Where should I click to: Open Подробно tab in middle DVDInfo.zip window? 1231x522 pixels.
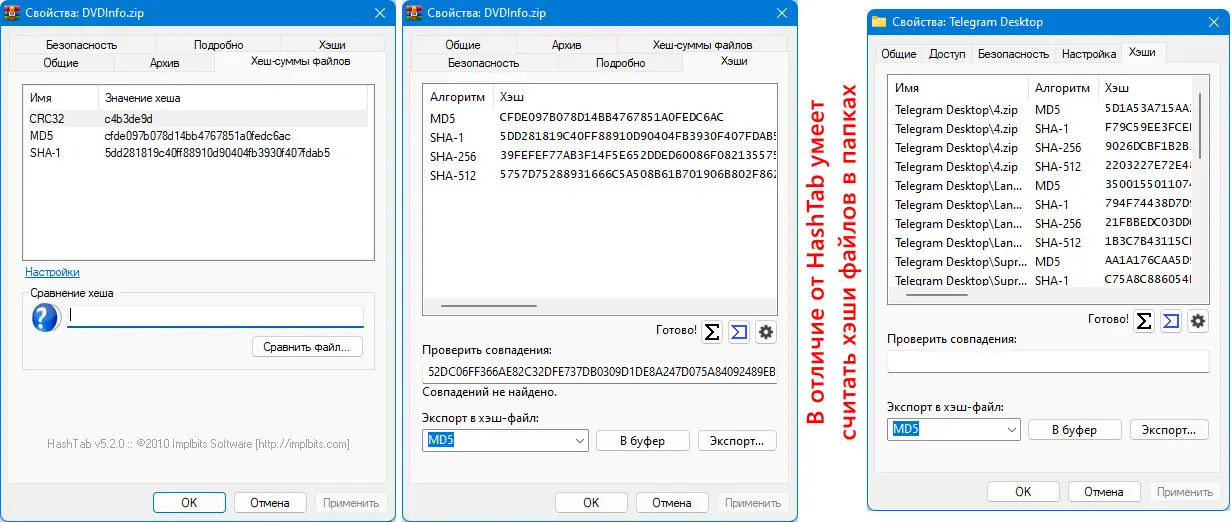(x=620, y=62)
